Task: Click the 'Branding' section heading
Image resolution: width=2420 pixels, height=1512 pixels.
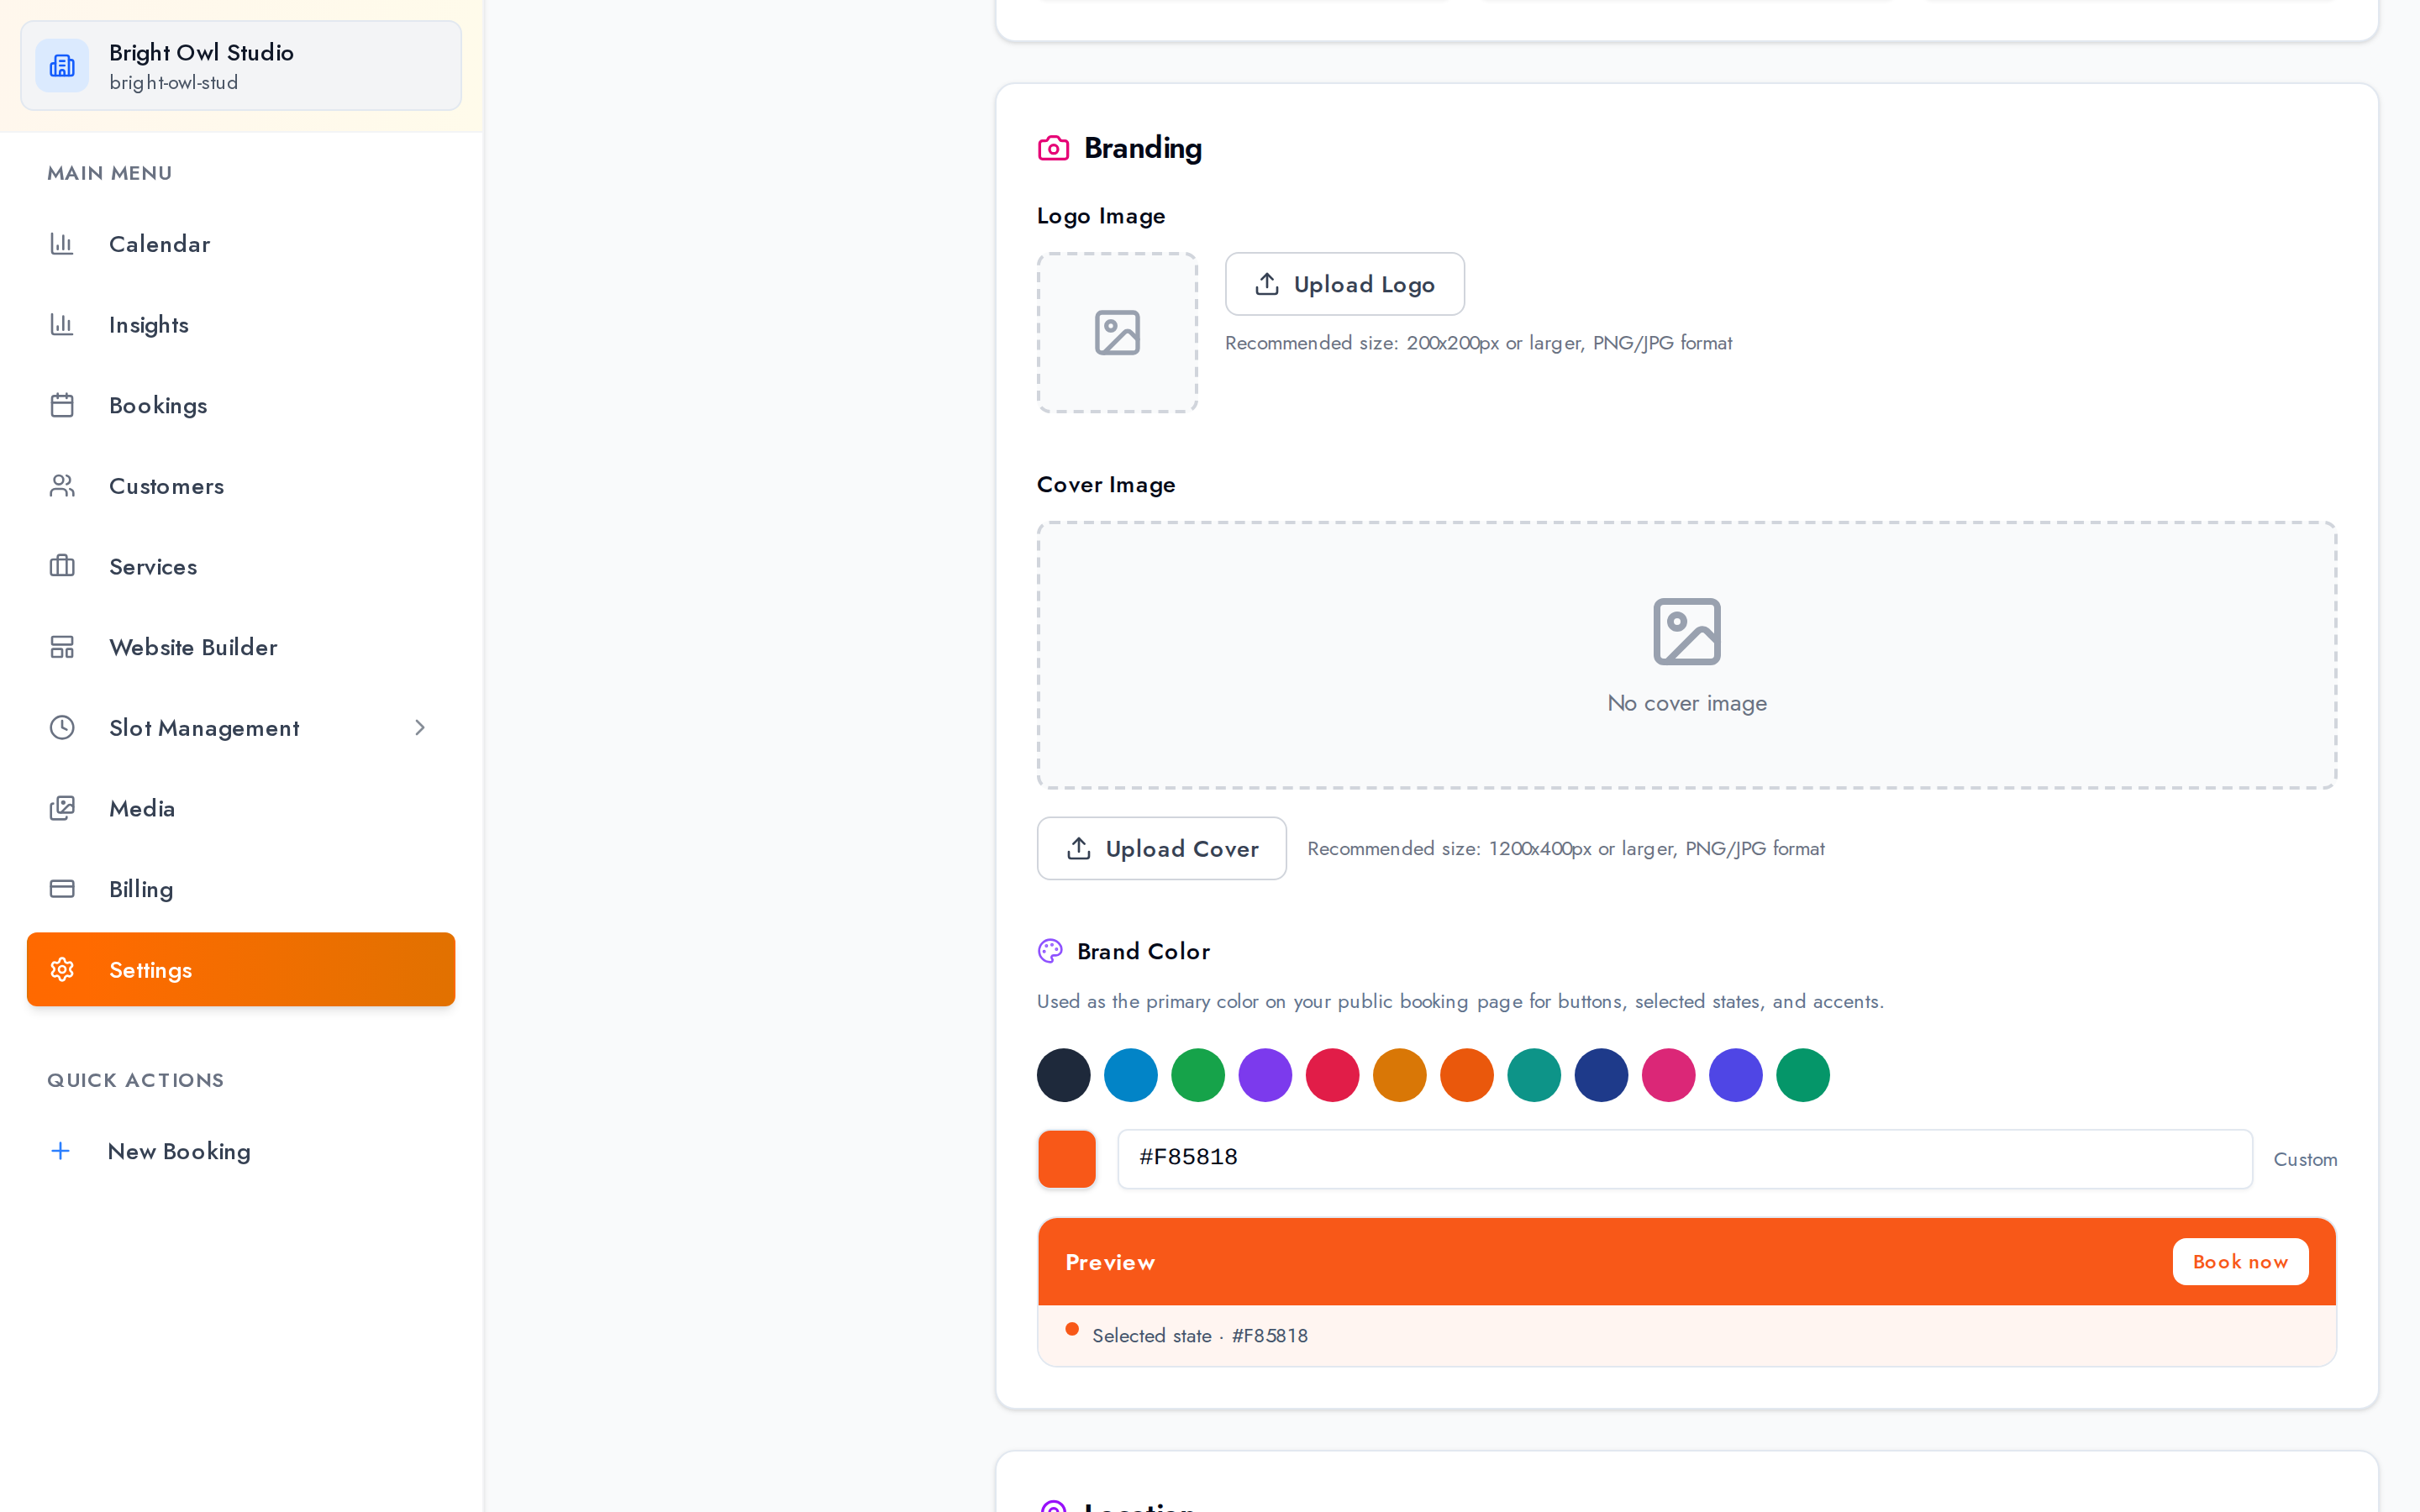Action: coord(1143,148)
